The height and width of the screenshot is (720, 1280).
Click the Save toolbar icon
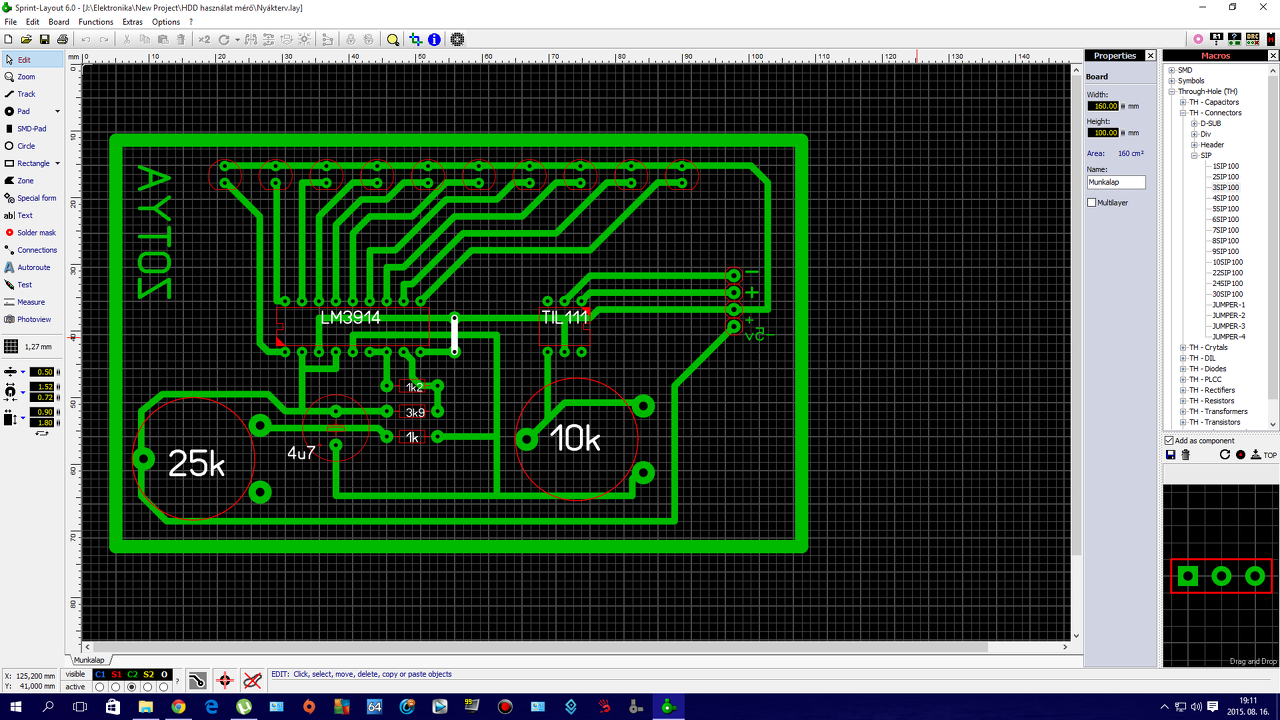[x=45, y=39]
